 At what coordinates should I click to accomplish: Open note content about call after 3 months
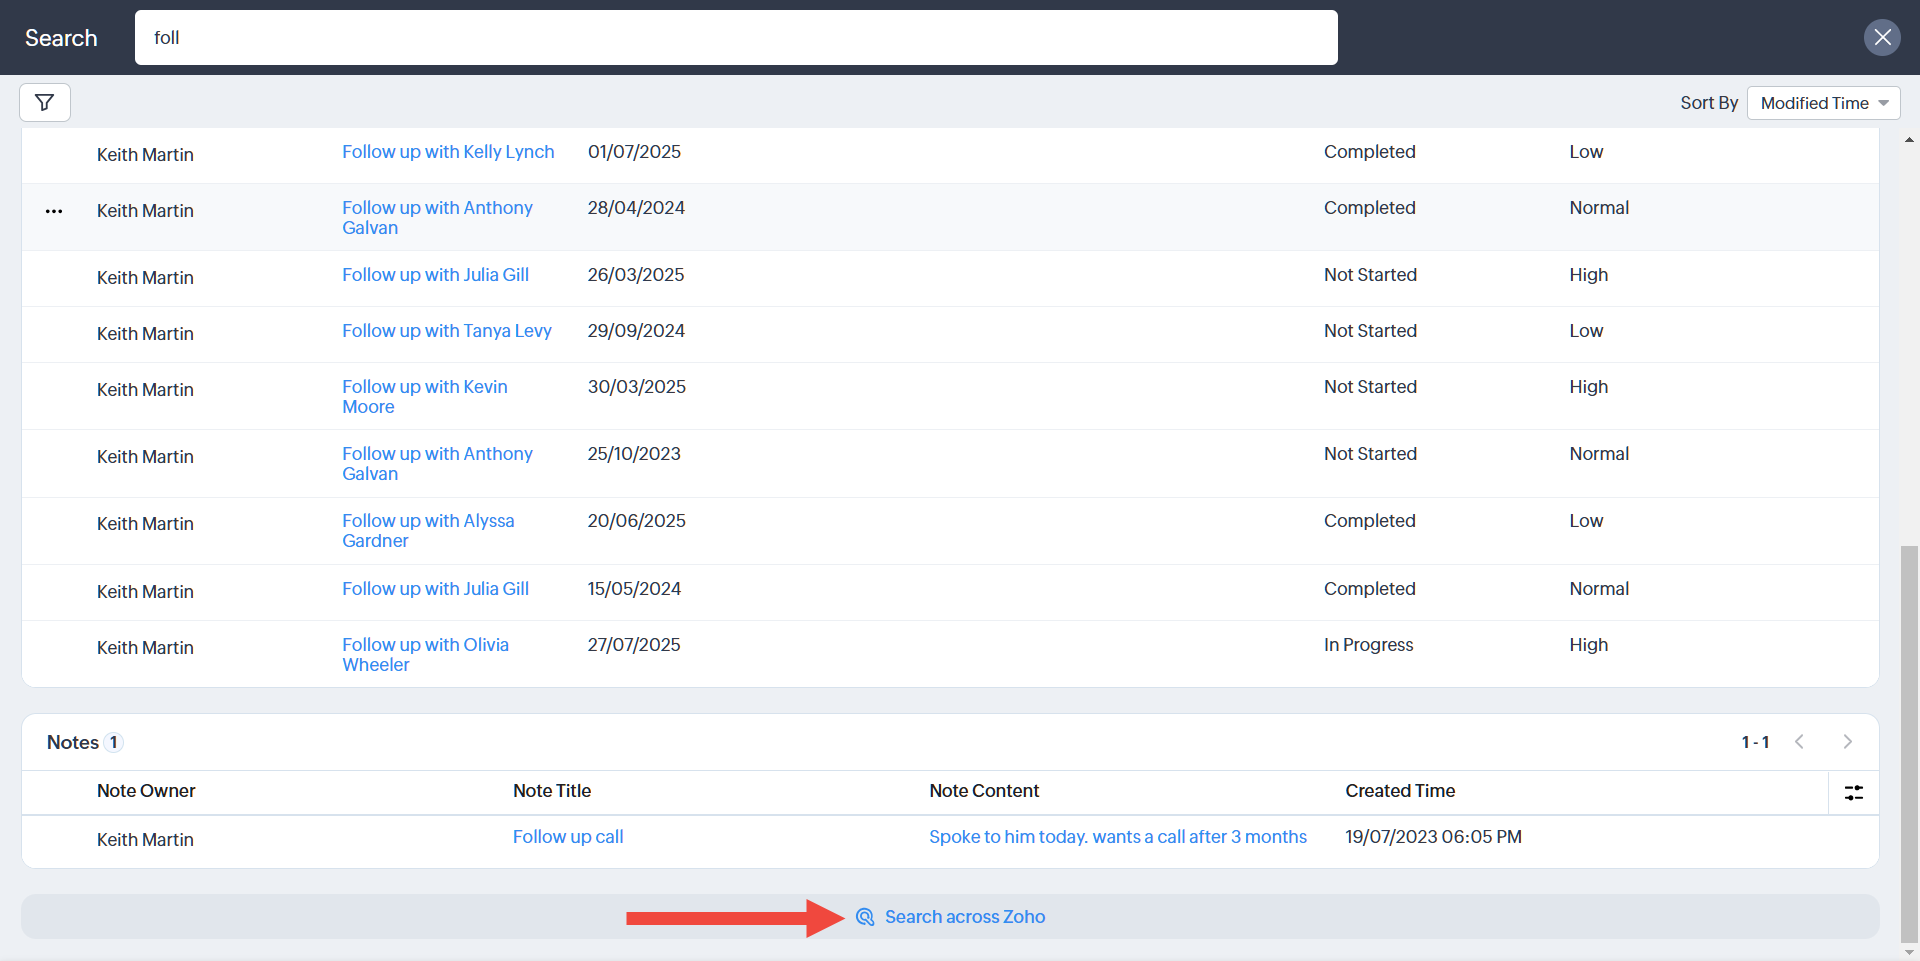point(1117,837)
